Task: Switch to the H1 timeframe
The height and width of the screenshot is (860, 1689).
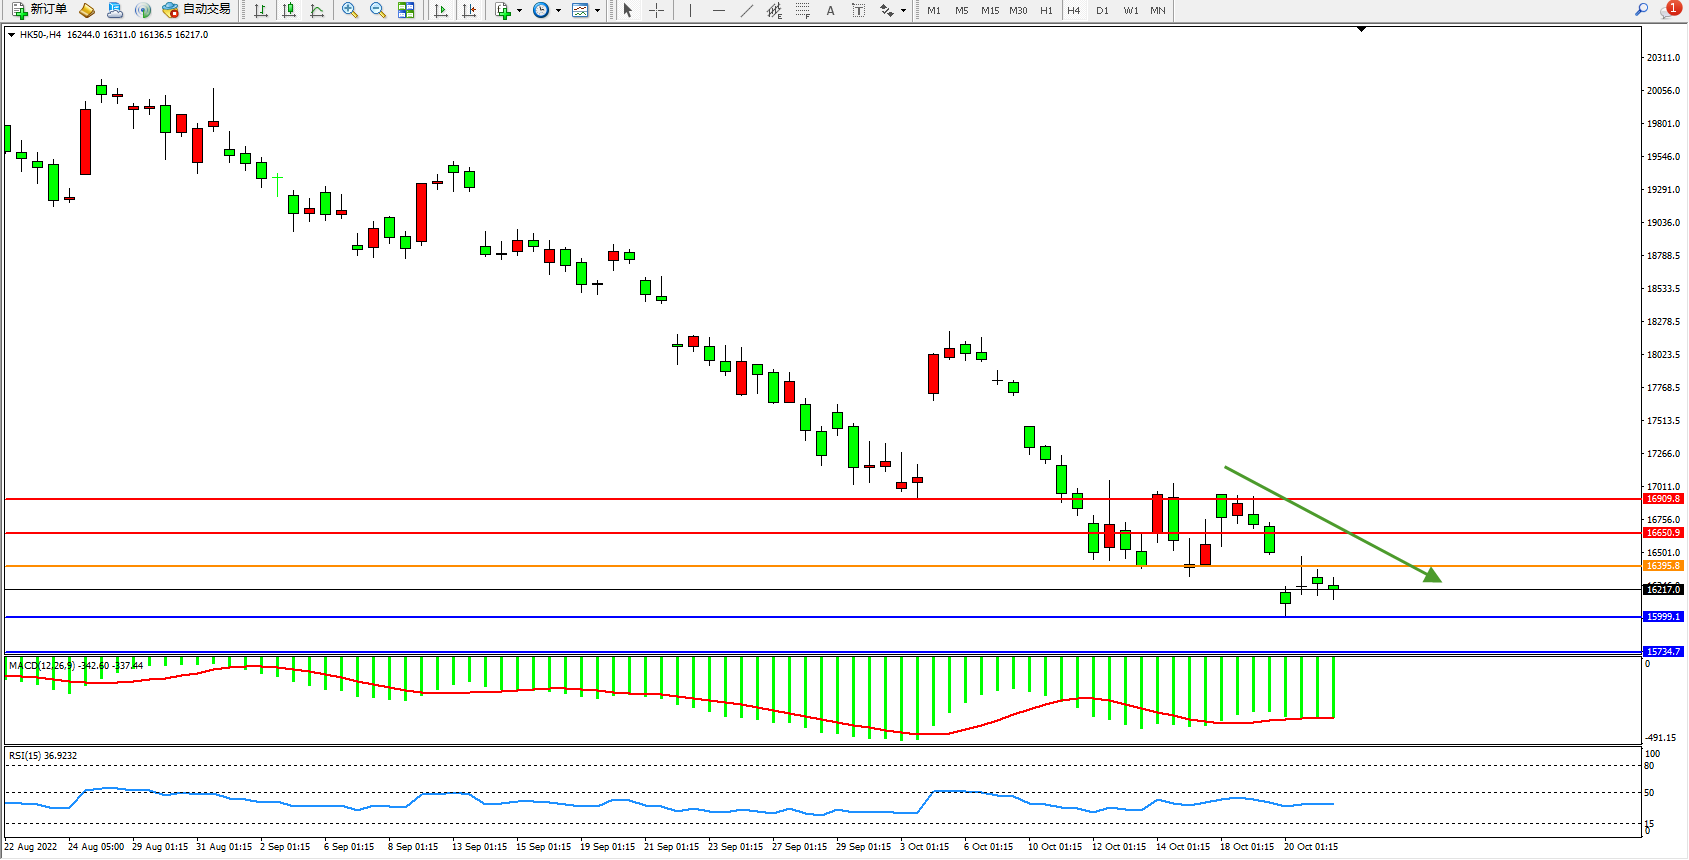Action: 1046,10
